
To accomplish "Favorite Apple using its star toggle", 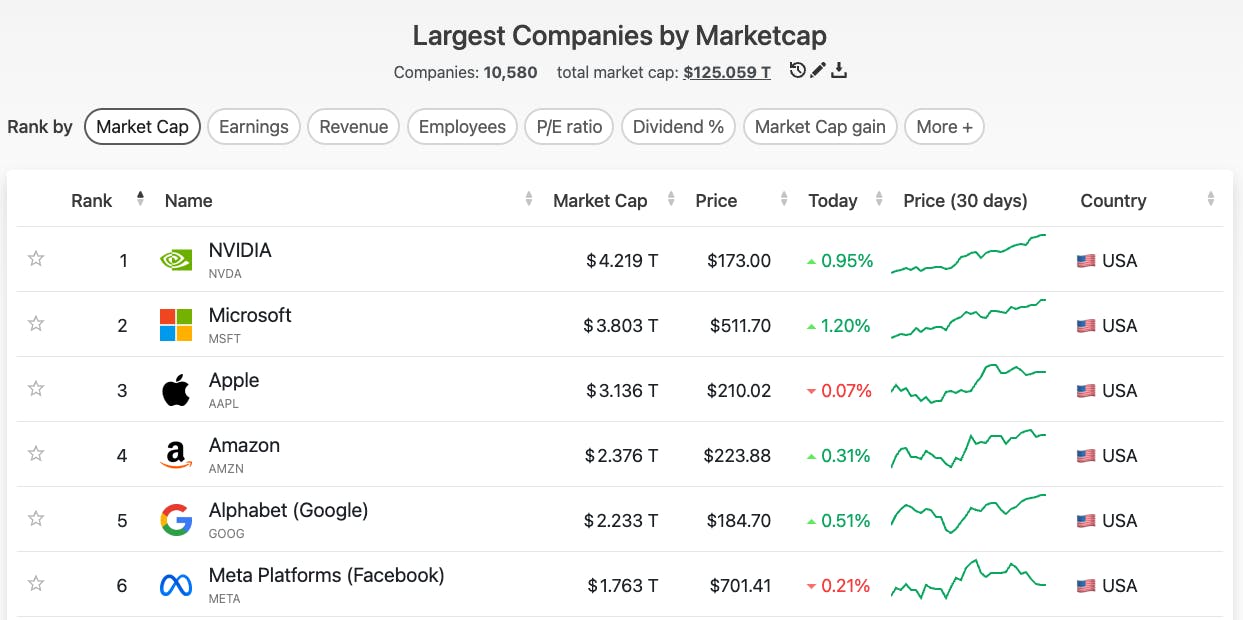I will 36,389.
